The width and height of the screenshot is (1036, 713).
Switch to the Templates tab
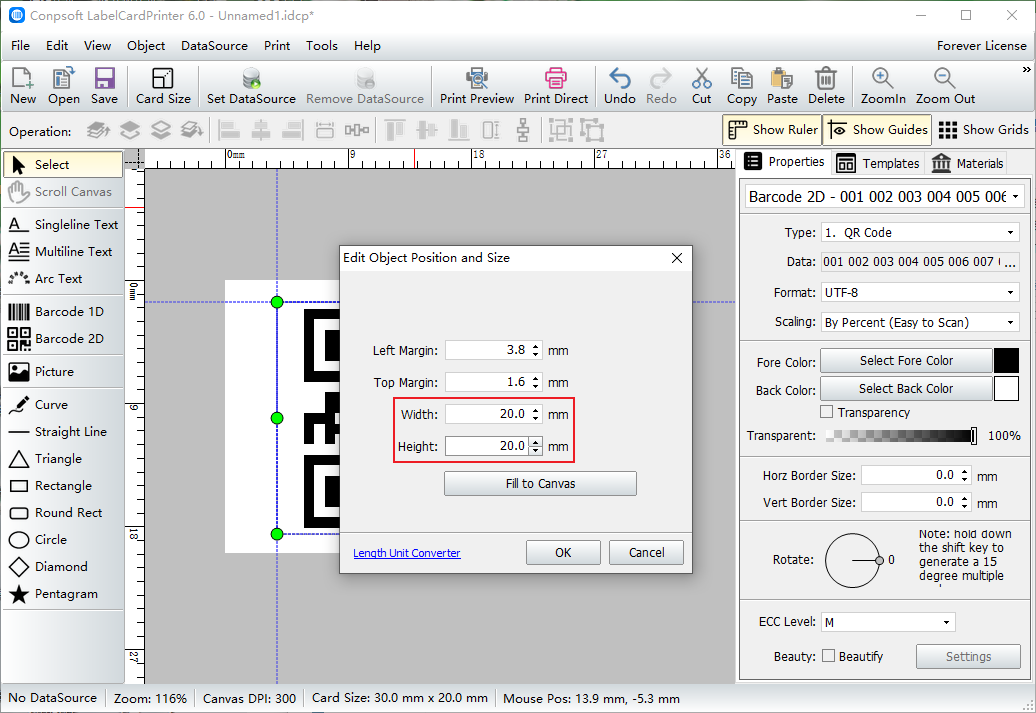pos(878,163)
